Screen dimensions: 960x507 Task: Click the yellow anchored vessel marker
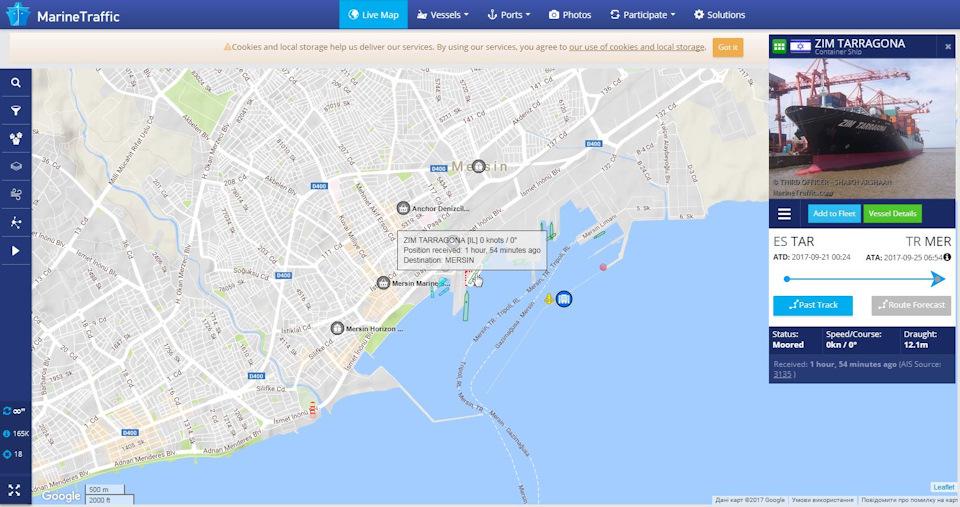tap(549, 299)
